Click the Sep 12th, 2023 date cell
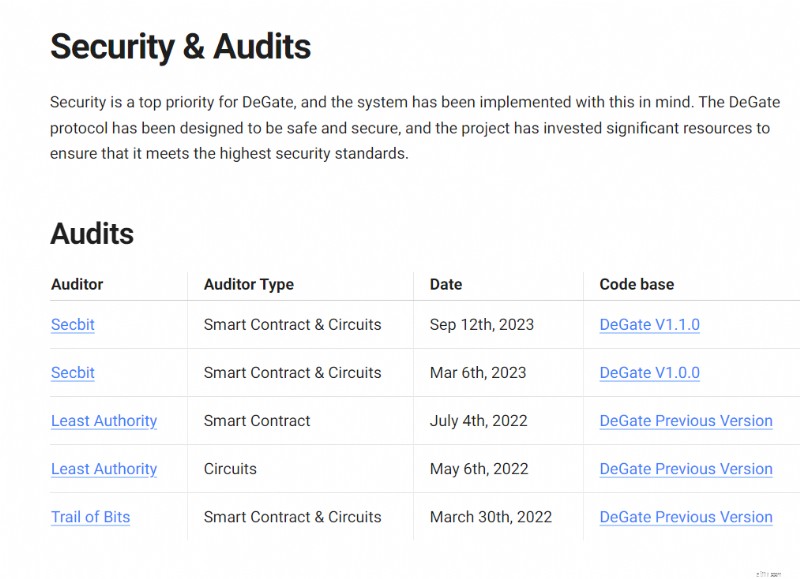The height and width of the screenshot is (579, 800). [482, 324]
